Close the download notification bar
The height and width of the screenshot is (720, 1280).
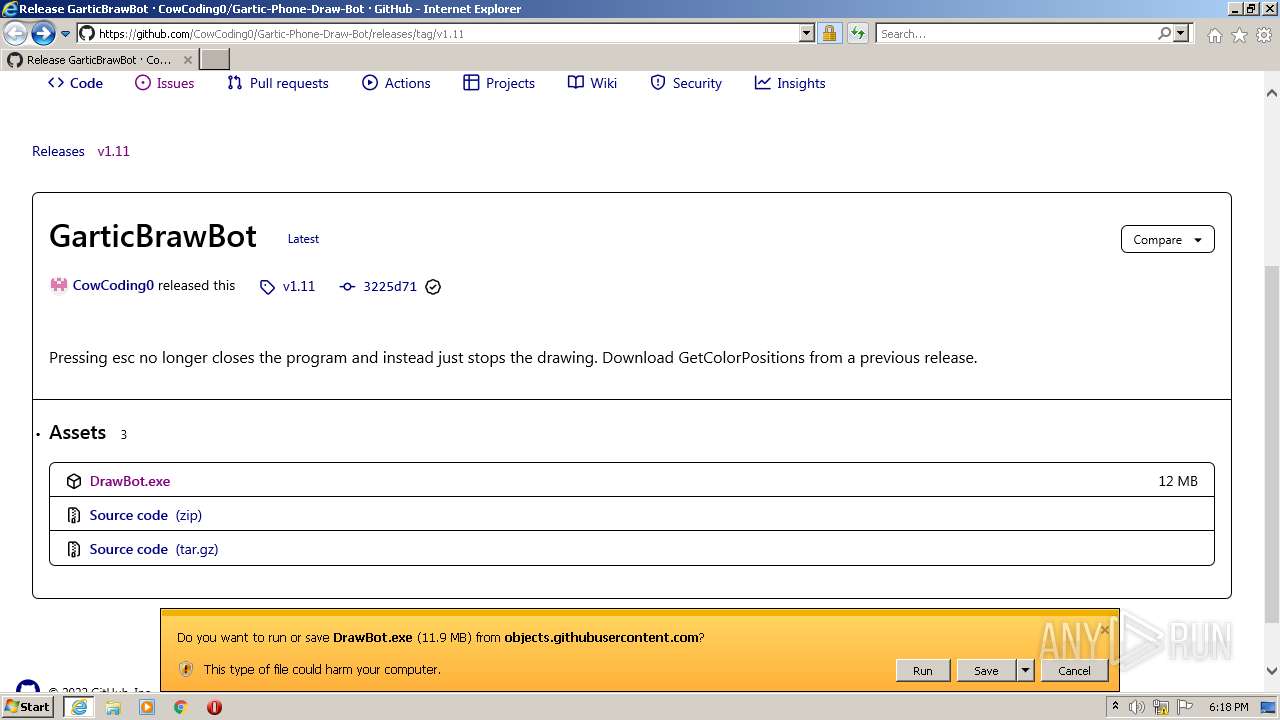coord(1104,630)
